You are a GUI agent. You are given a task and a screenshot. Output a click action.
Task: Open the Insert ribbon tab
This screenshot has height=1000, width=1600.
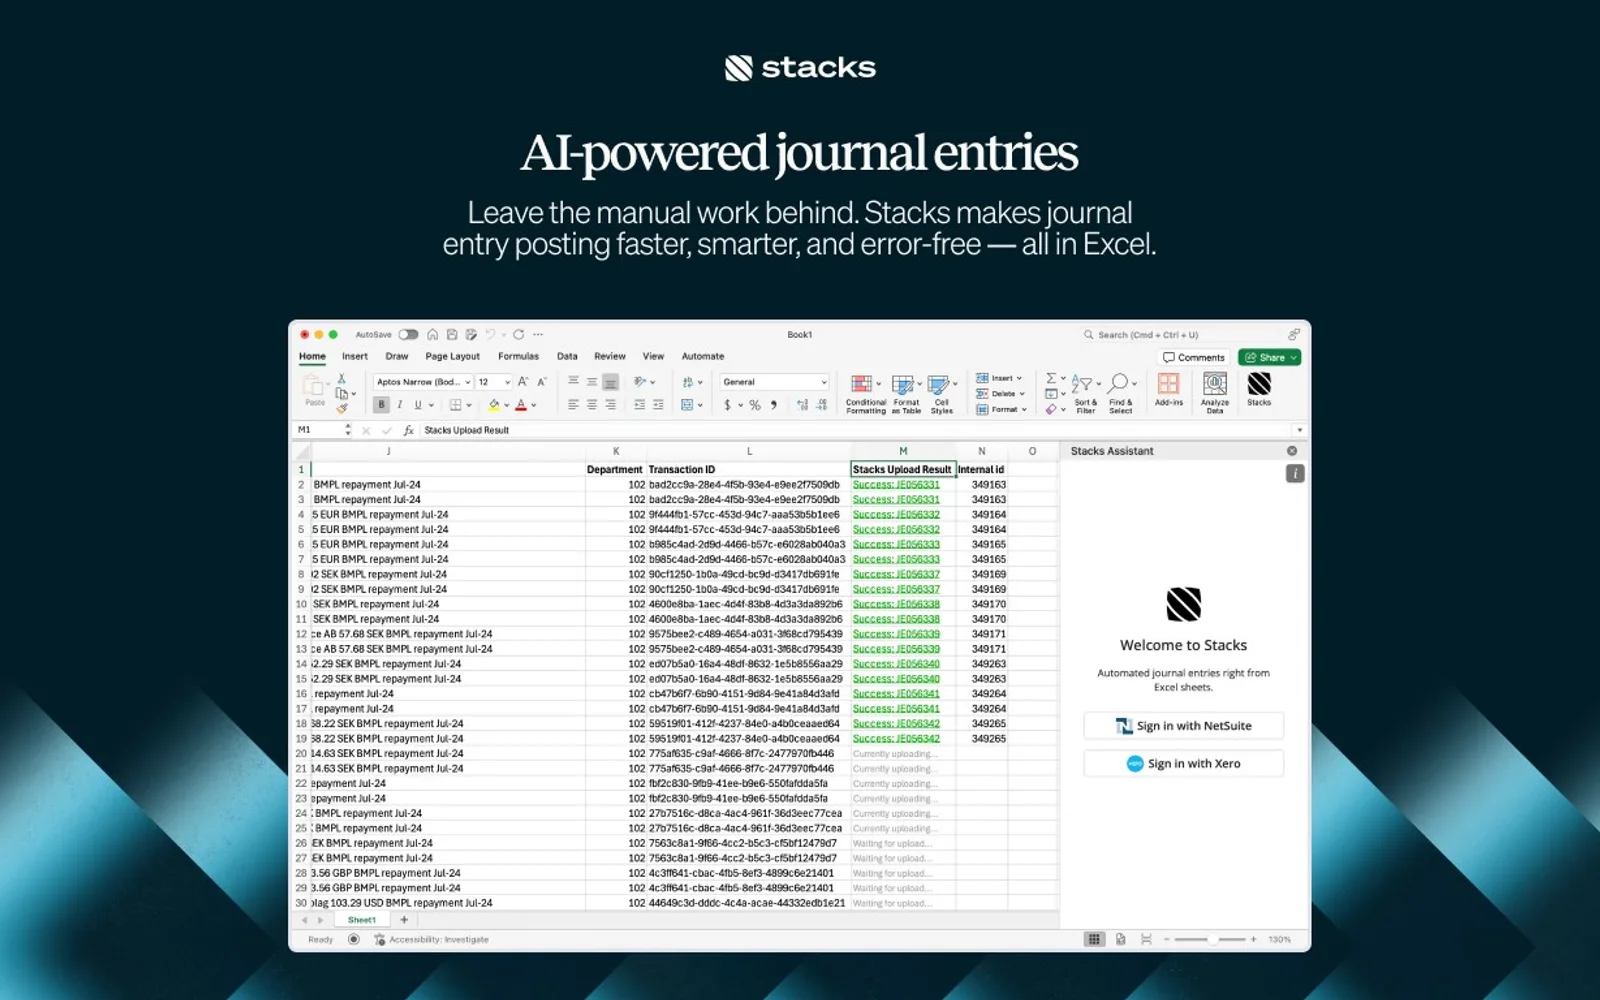click(x=355, y=356)
